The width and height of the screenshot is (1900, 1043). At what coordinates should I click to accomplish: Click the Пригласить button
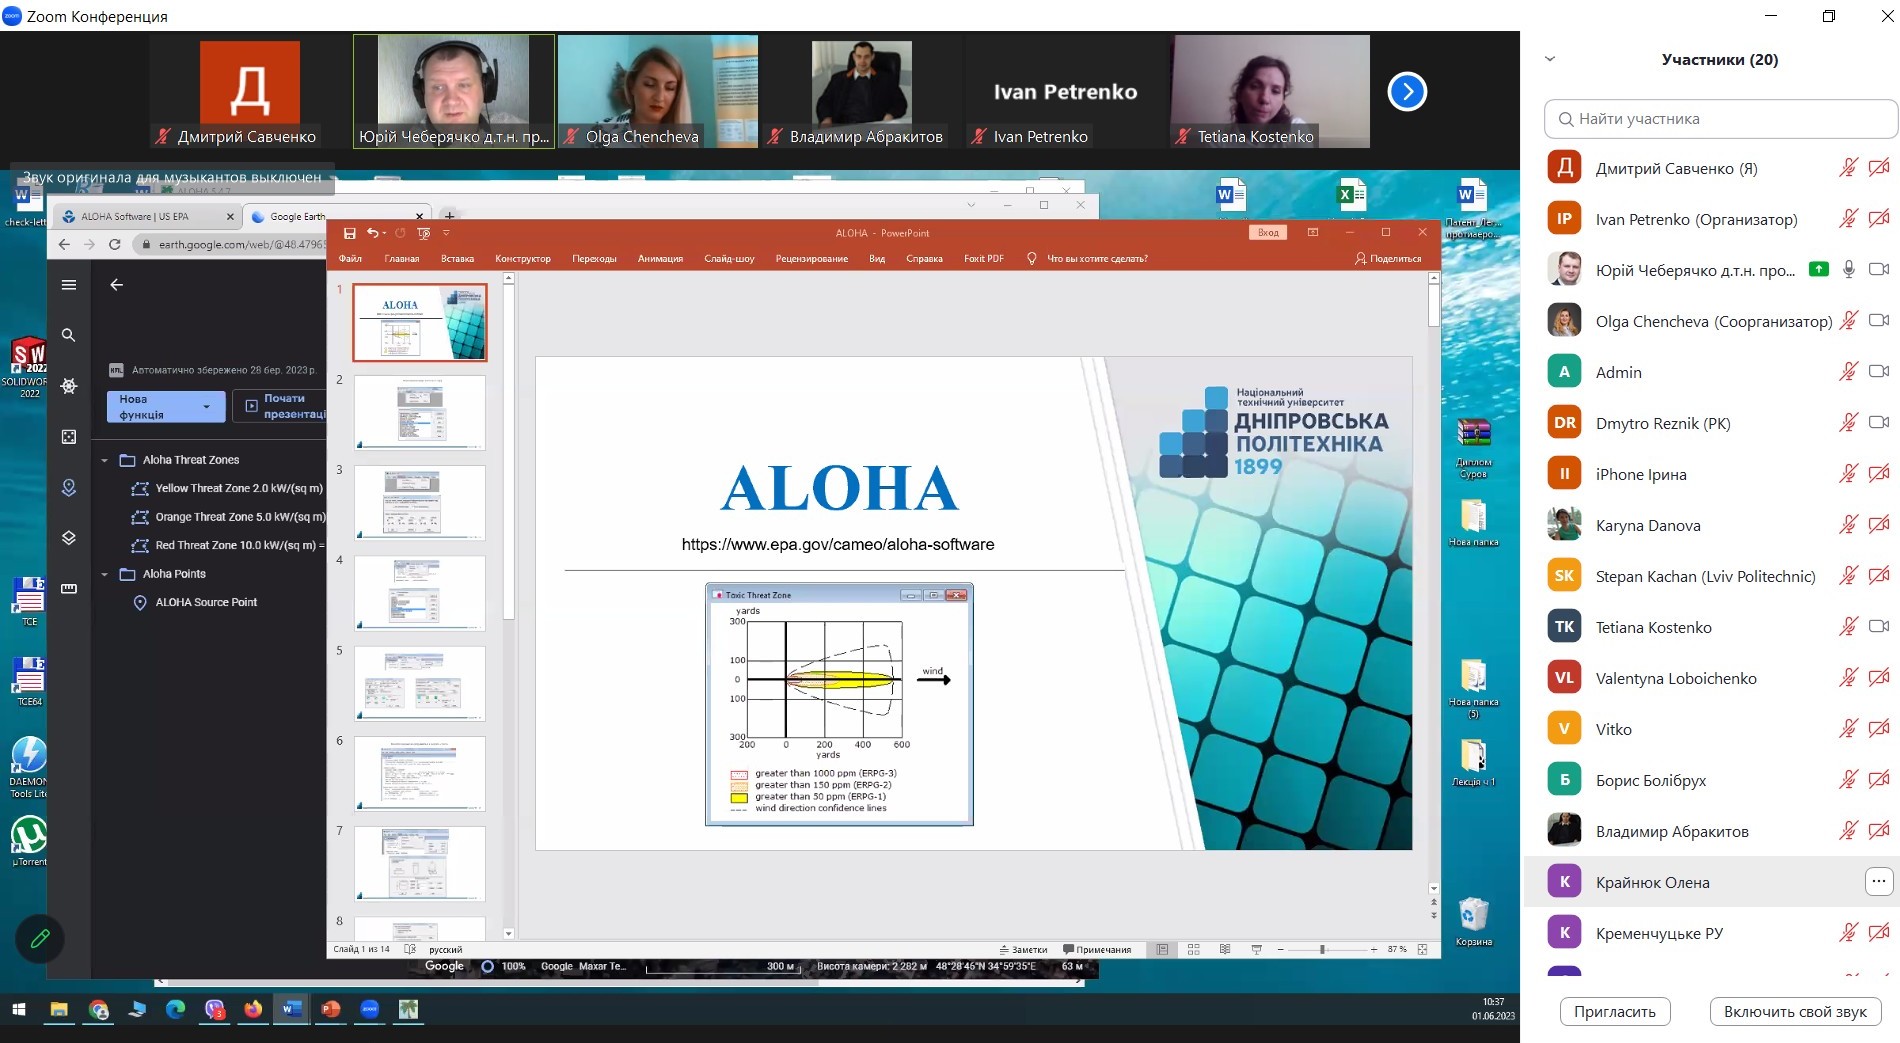pyautogui.click(x=1615, y=1012)
